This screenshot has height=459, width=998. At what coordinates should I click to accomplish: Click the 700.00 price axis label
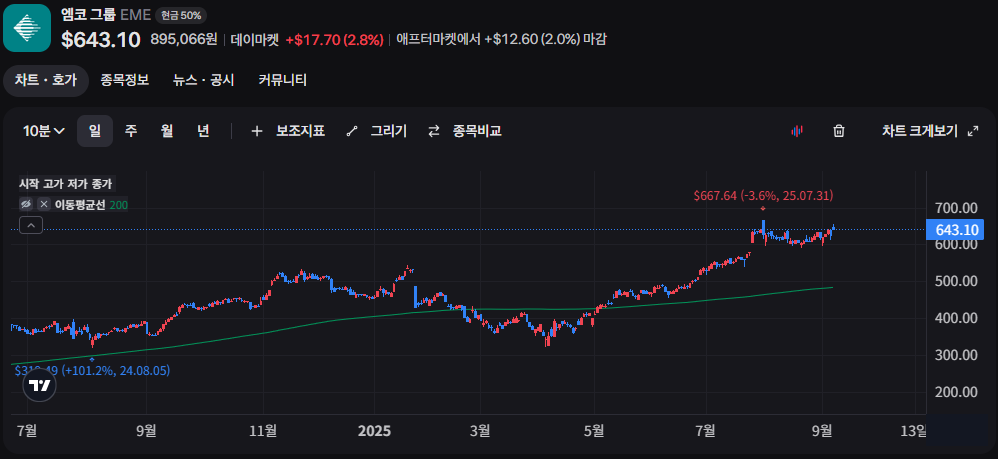click(x=956, y=208)
